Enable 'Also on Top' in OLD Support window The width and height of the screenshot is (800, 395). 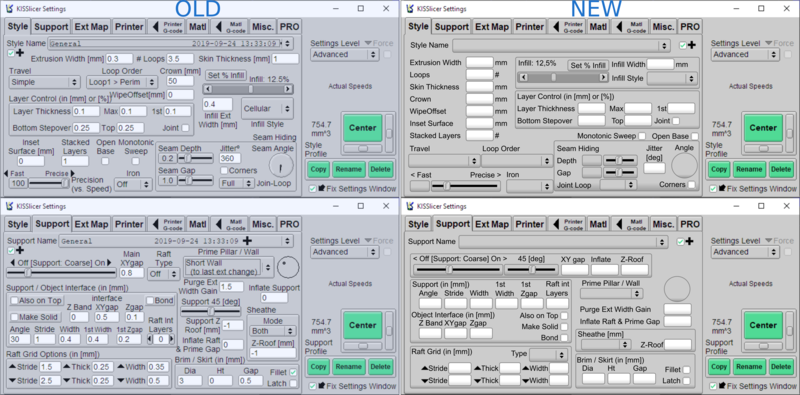tap(14, 301)
